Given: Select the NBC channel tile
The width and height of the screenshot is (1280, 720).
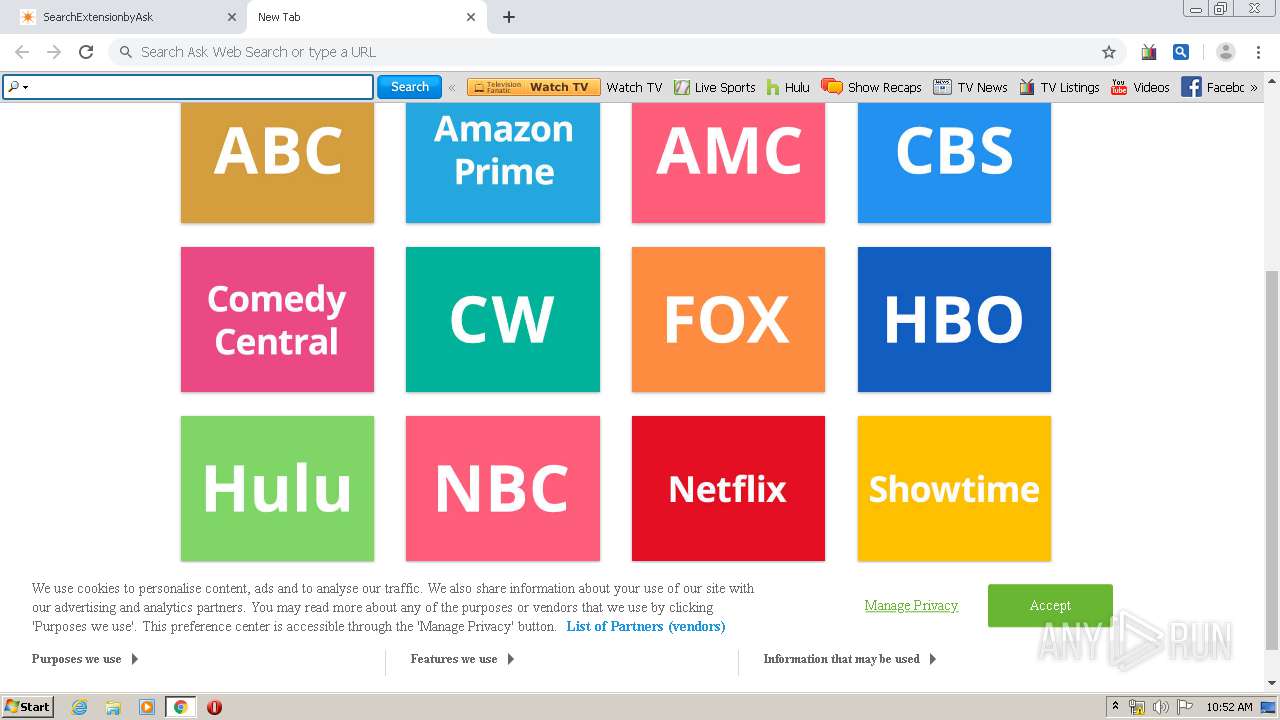Looking at the screenshot, I should click(503, 489).
